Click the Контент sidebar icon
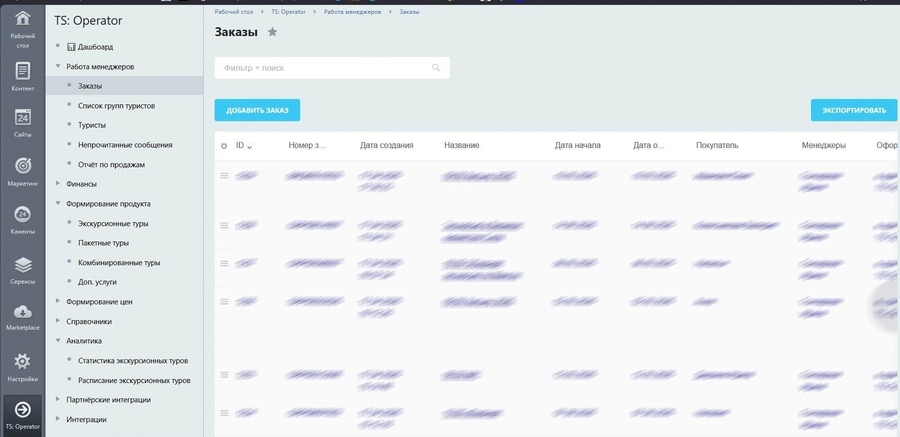Screen dimensions: 900x437 pos(22,72)
